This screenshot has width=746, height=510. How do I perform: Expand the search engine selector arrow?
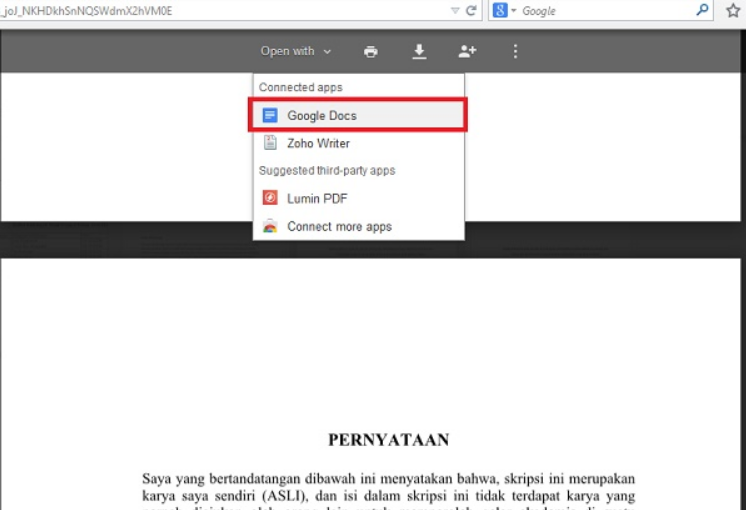point(513,10)
